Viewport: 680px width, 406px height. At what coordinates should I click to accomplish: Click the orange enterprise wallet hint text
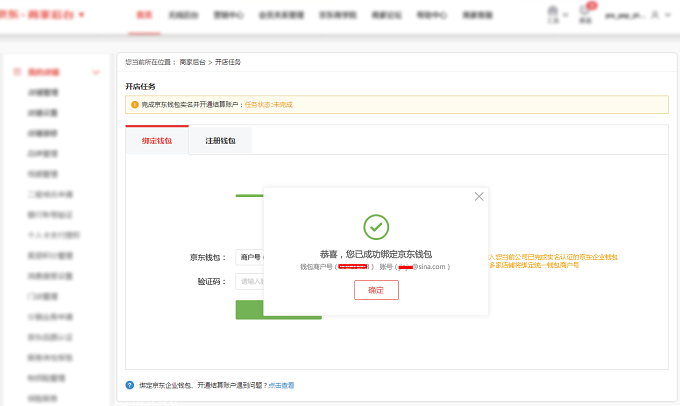(x=553, y=261)
